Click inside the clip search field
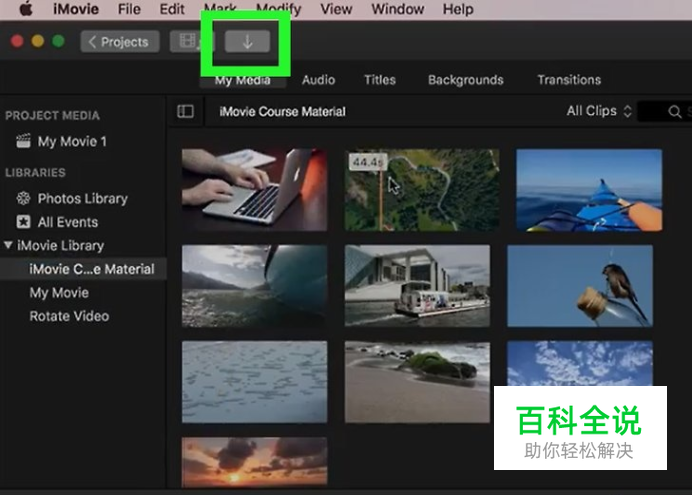 point(665,112)
